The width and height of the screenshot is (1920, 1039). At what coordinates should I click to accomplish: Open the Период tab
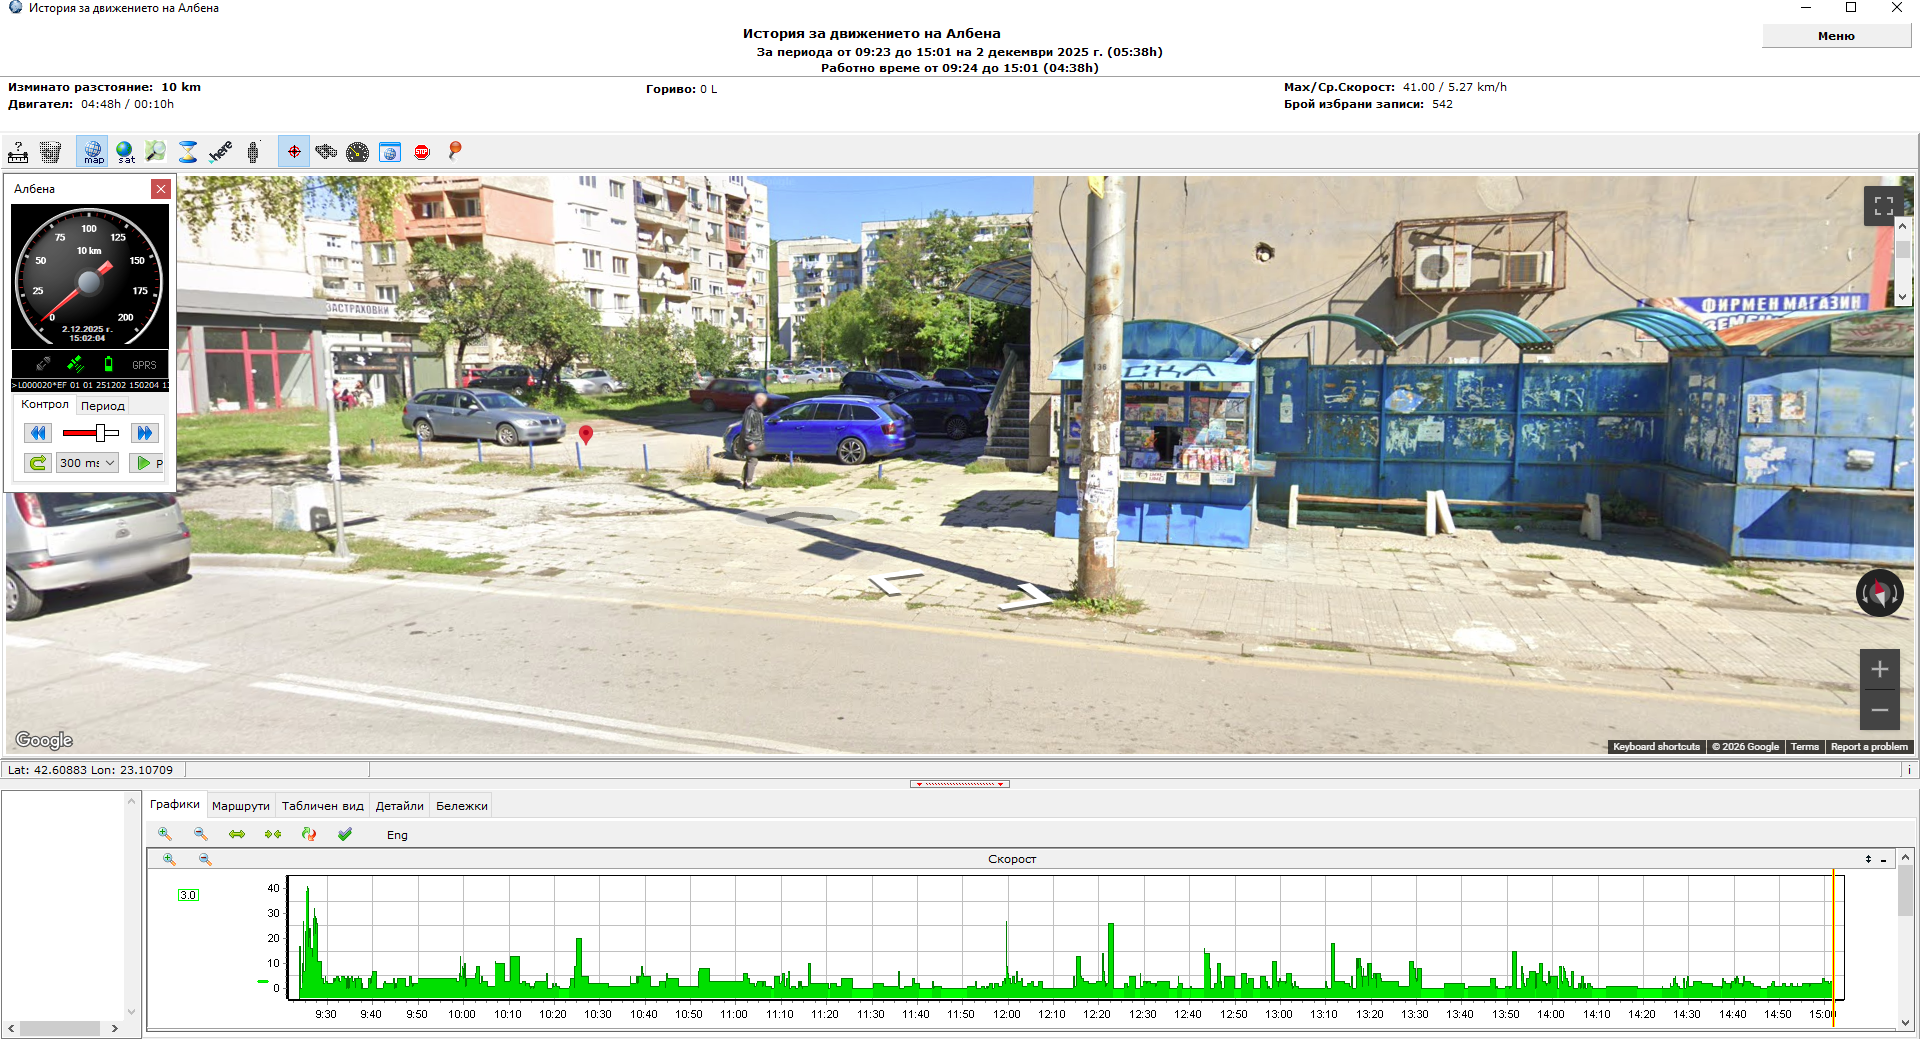(103, 406)
